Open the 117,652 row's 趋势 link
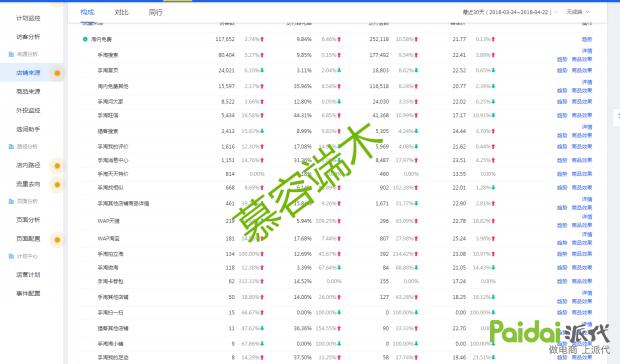The image size is (620, 364). point(587,39)
